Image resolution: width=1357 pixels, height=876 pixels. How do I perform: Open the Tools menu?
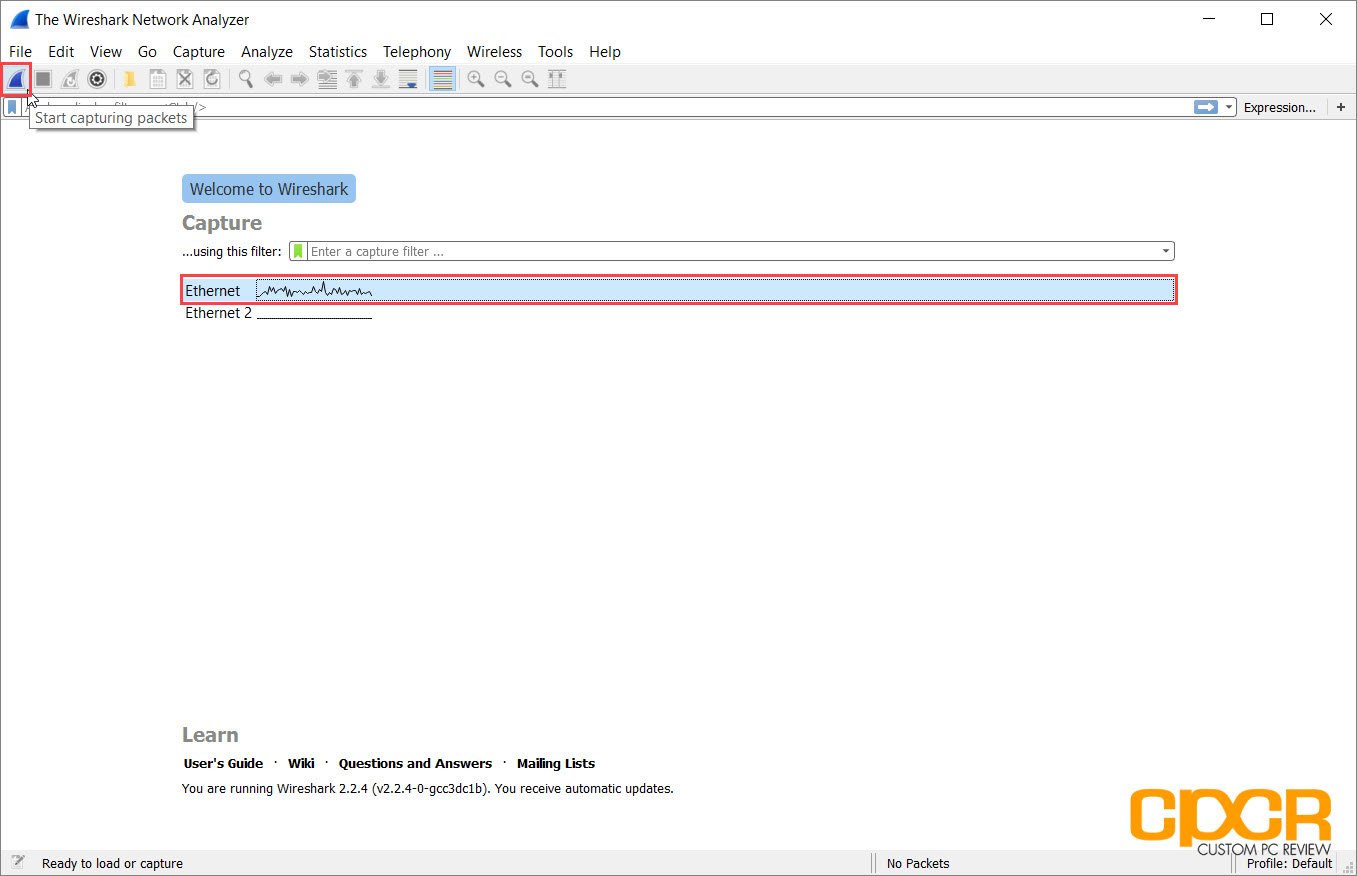pyautogui.click(x=556, y=52)
